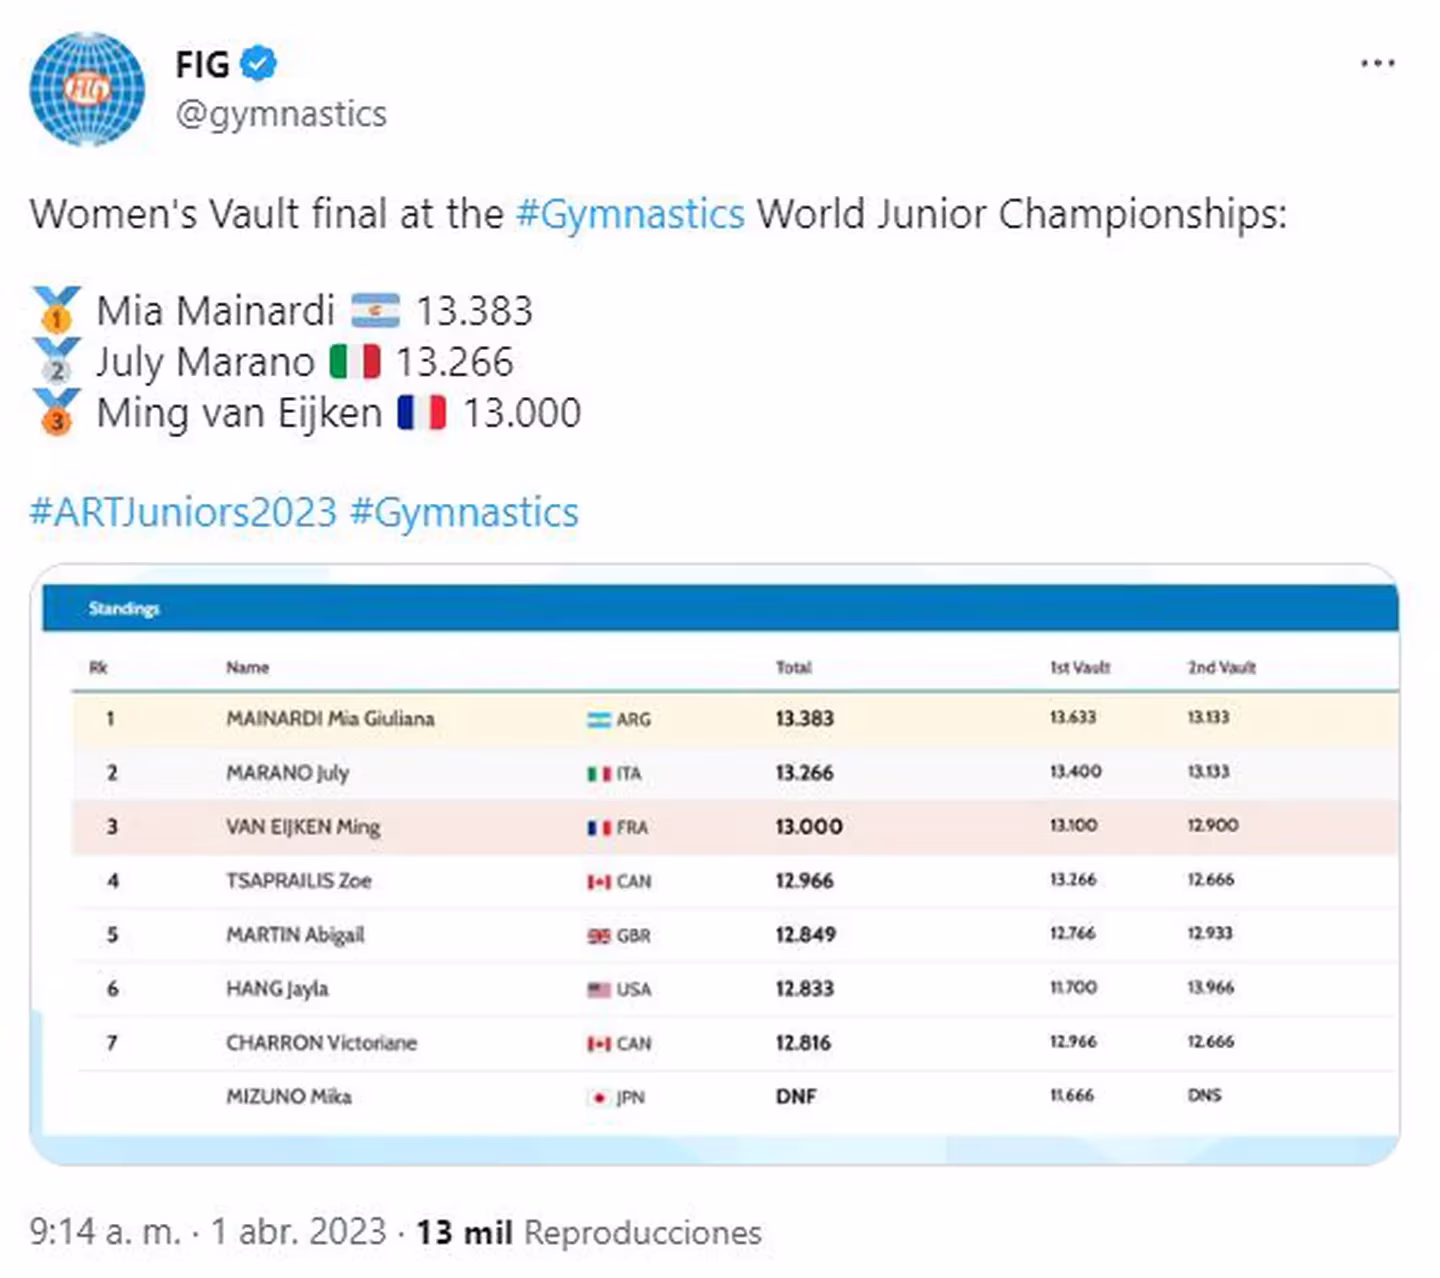Click the Italy flag emoji in tweet text
Image resolution: width=1440 pixels, height=1278 pixels.
355,362
